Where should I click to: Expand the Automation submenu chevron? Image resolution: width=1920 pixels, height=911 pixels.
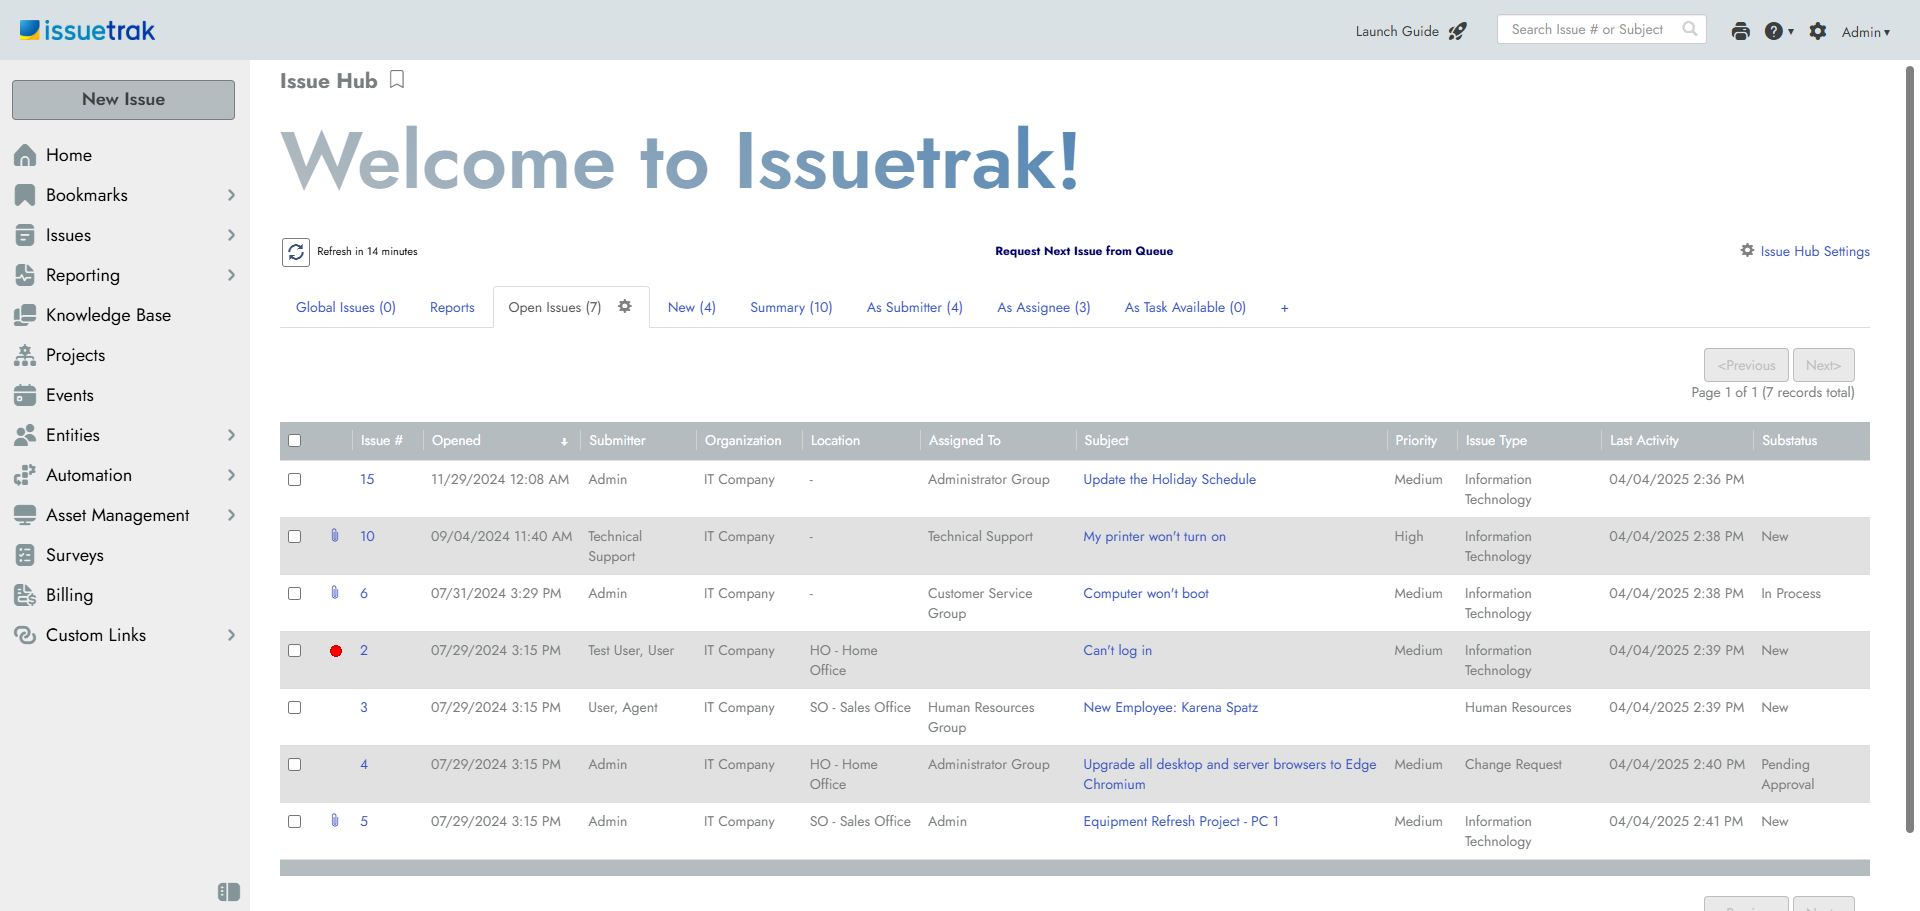pos(231,475)
